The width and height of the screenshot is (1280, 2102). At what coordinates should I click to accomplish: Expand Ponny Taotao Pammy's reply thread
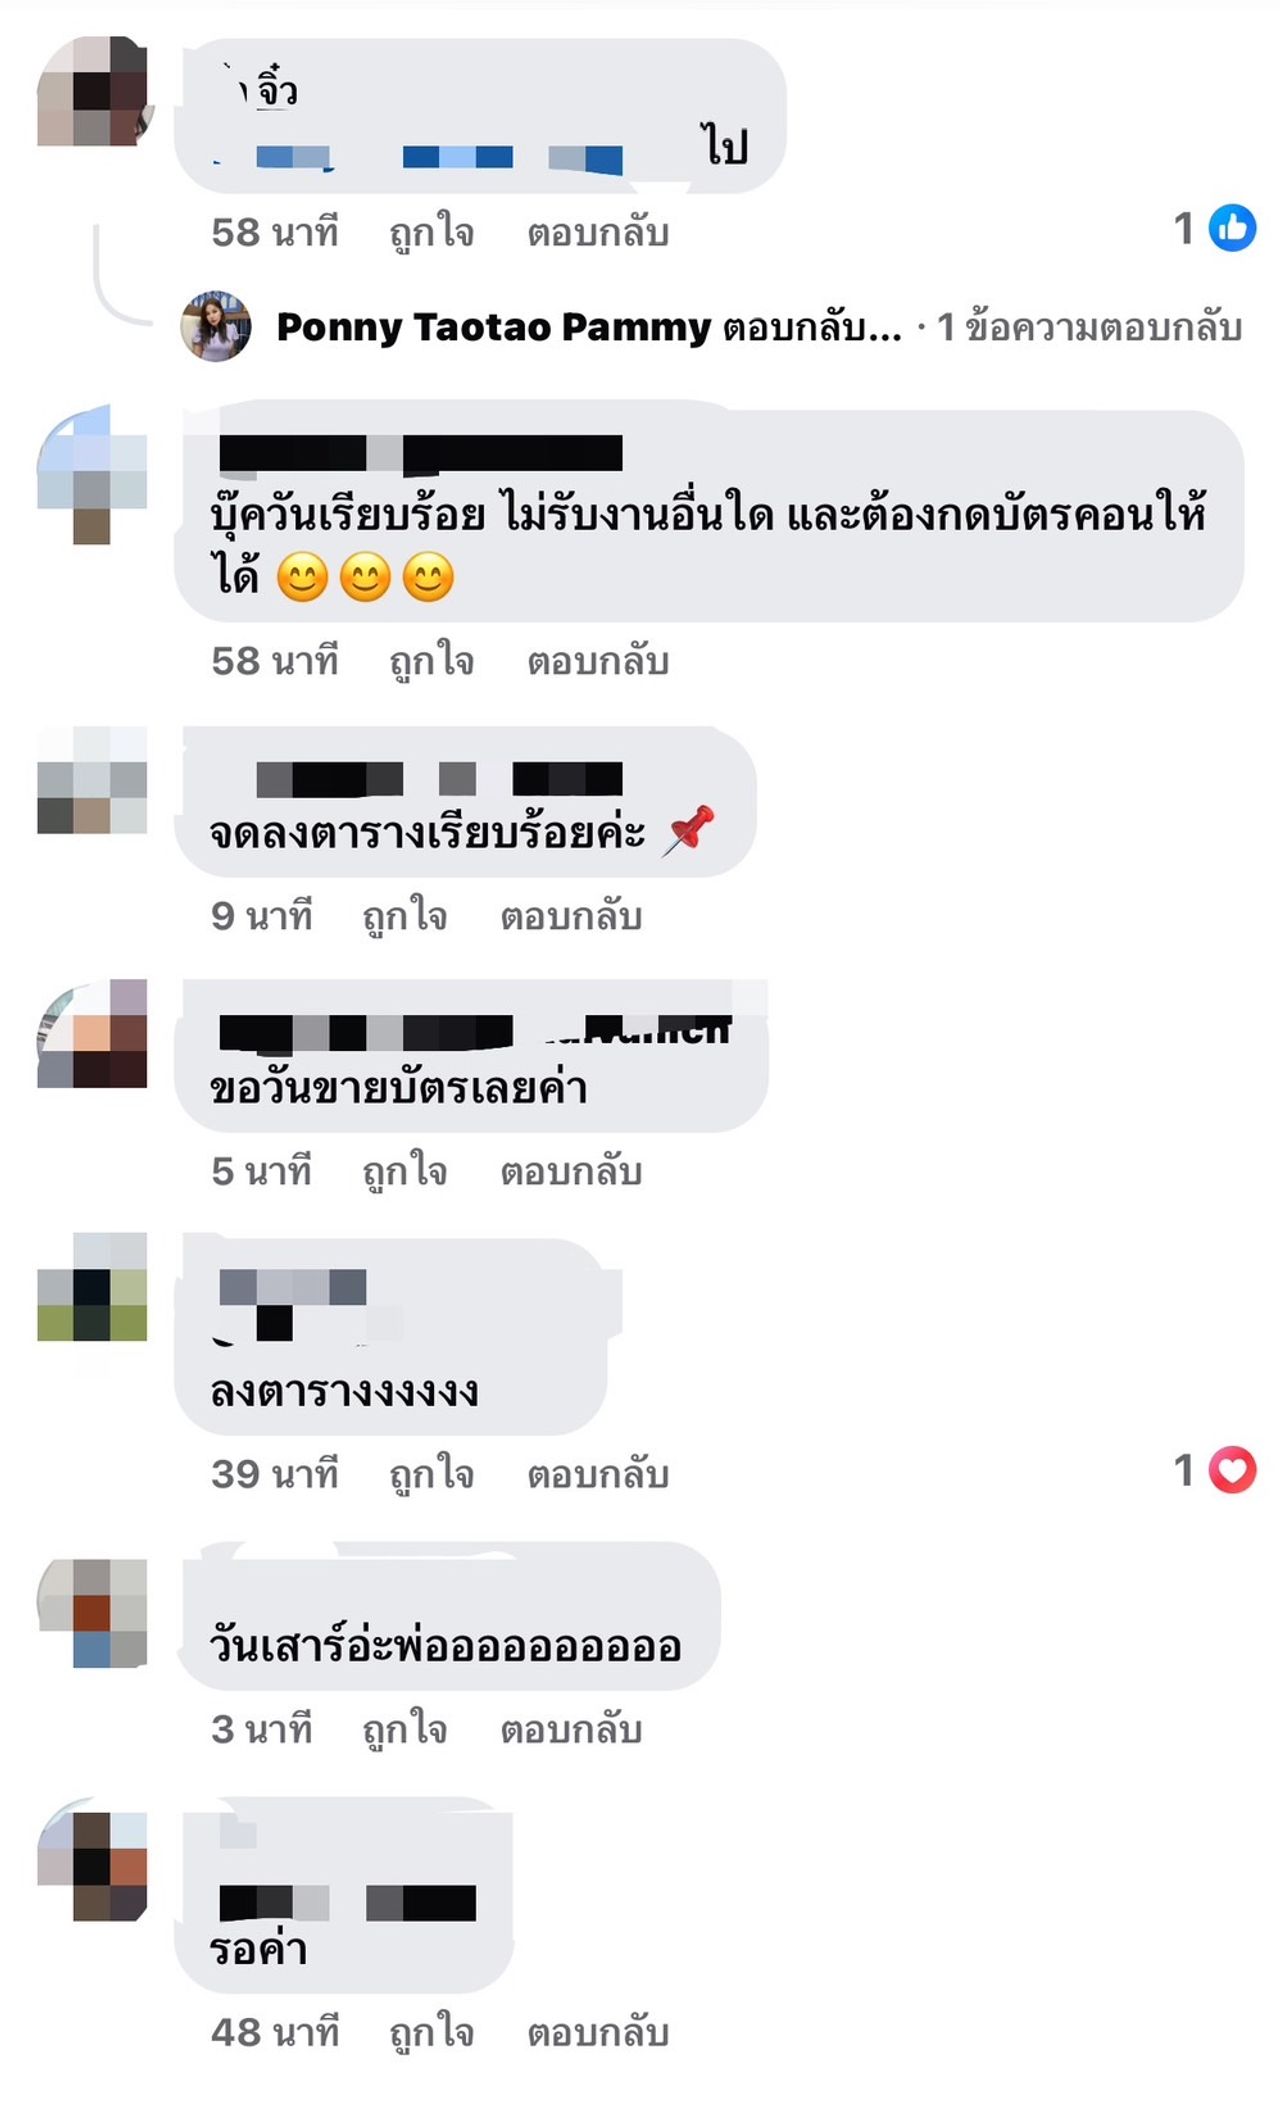(588, 327)
